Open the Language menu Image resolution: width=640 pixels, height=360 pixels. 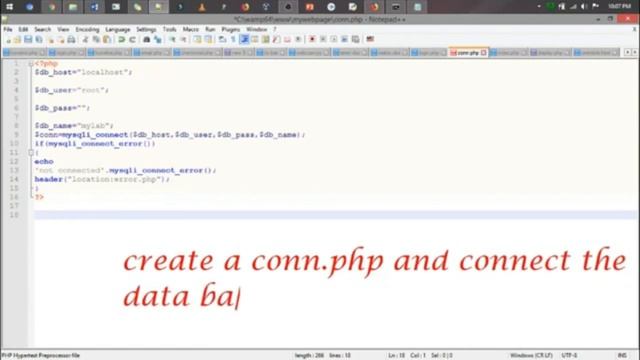[x=118, y=29]
